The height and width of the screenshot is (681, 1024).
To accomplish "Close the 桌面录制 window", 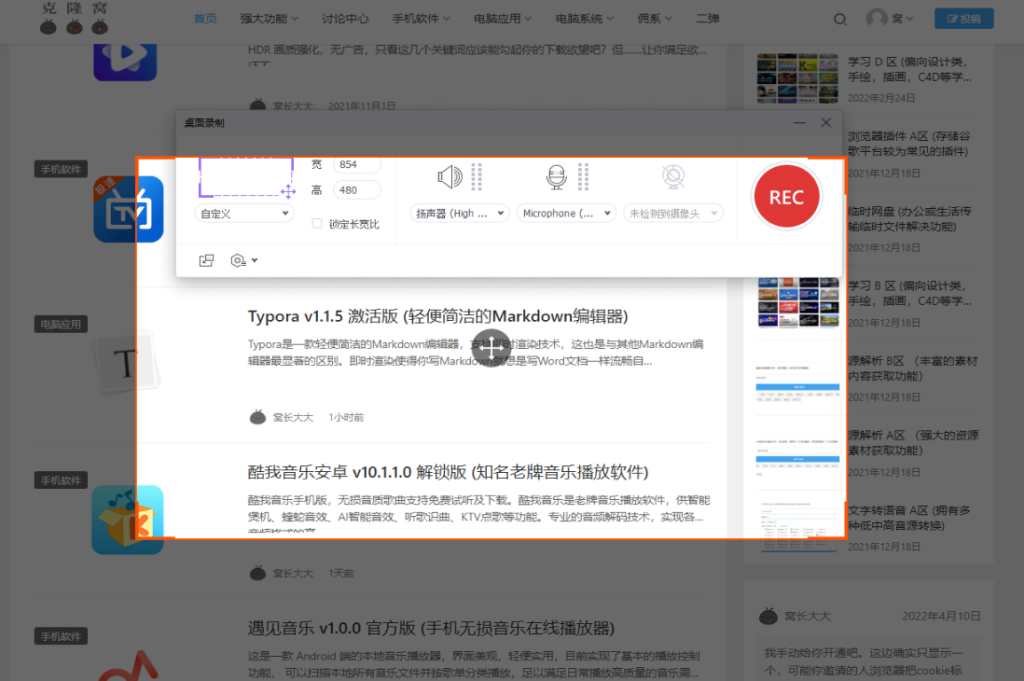I will pos(826,123).
